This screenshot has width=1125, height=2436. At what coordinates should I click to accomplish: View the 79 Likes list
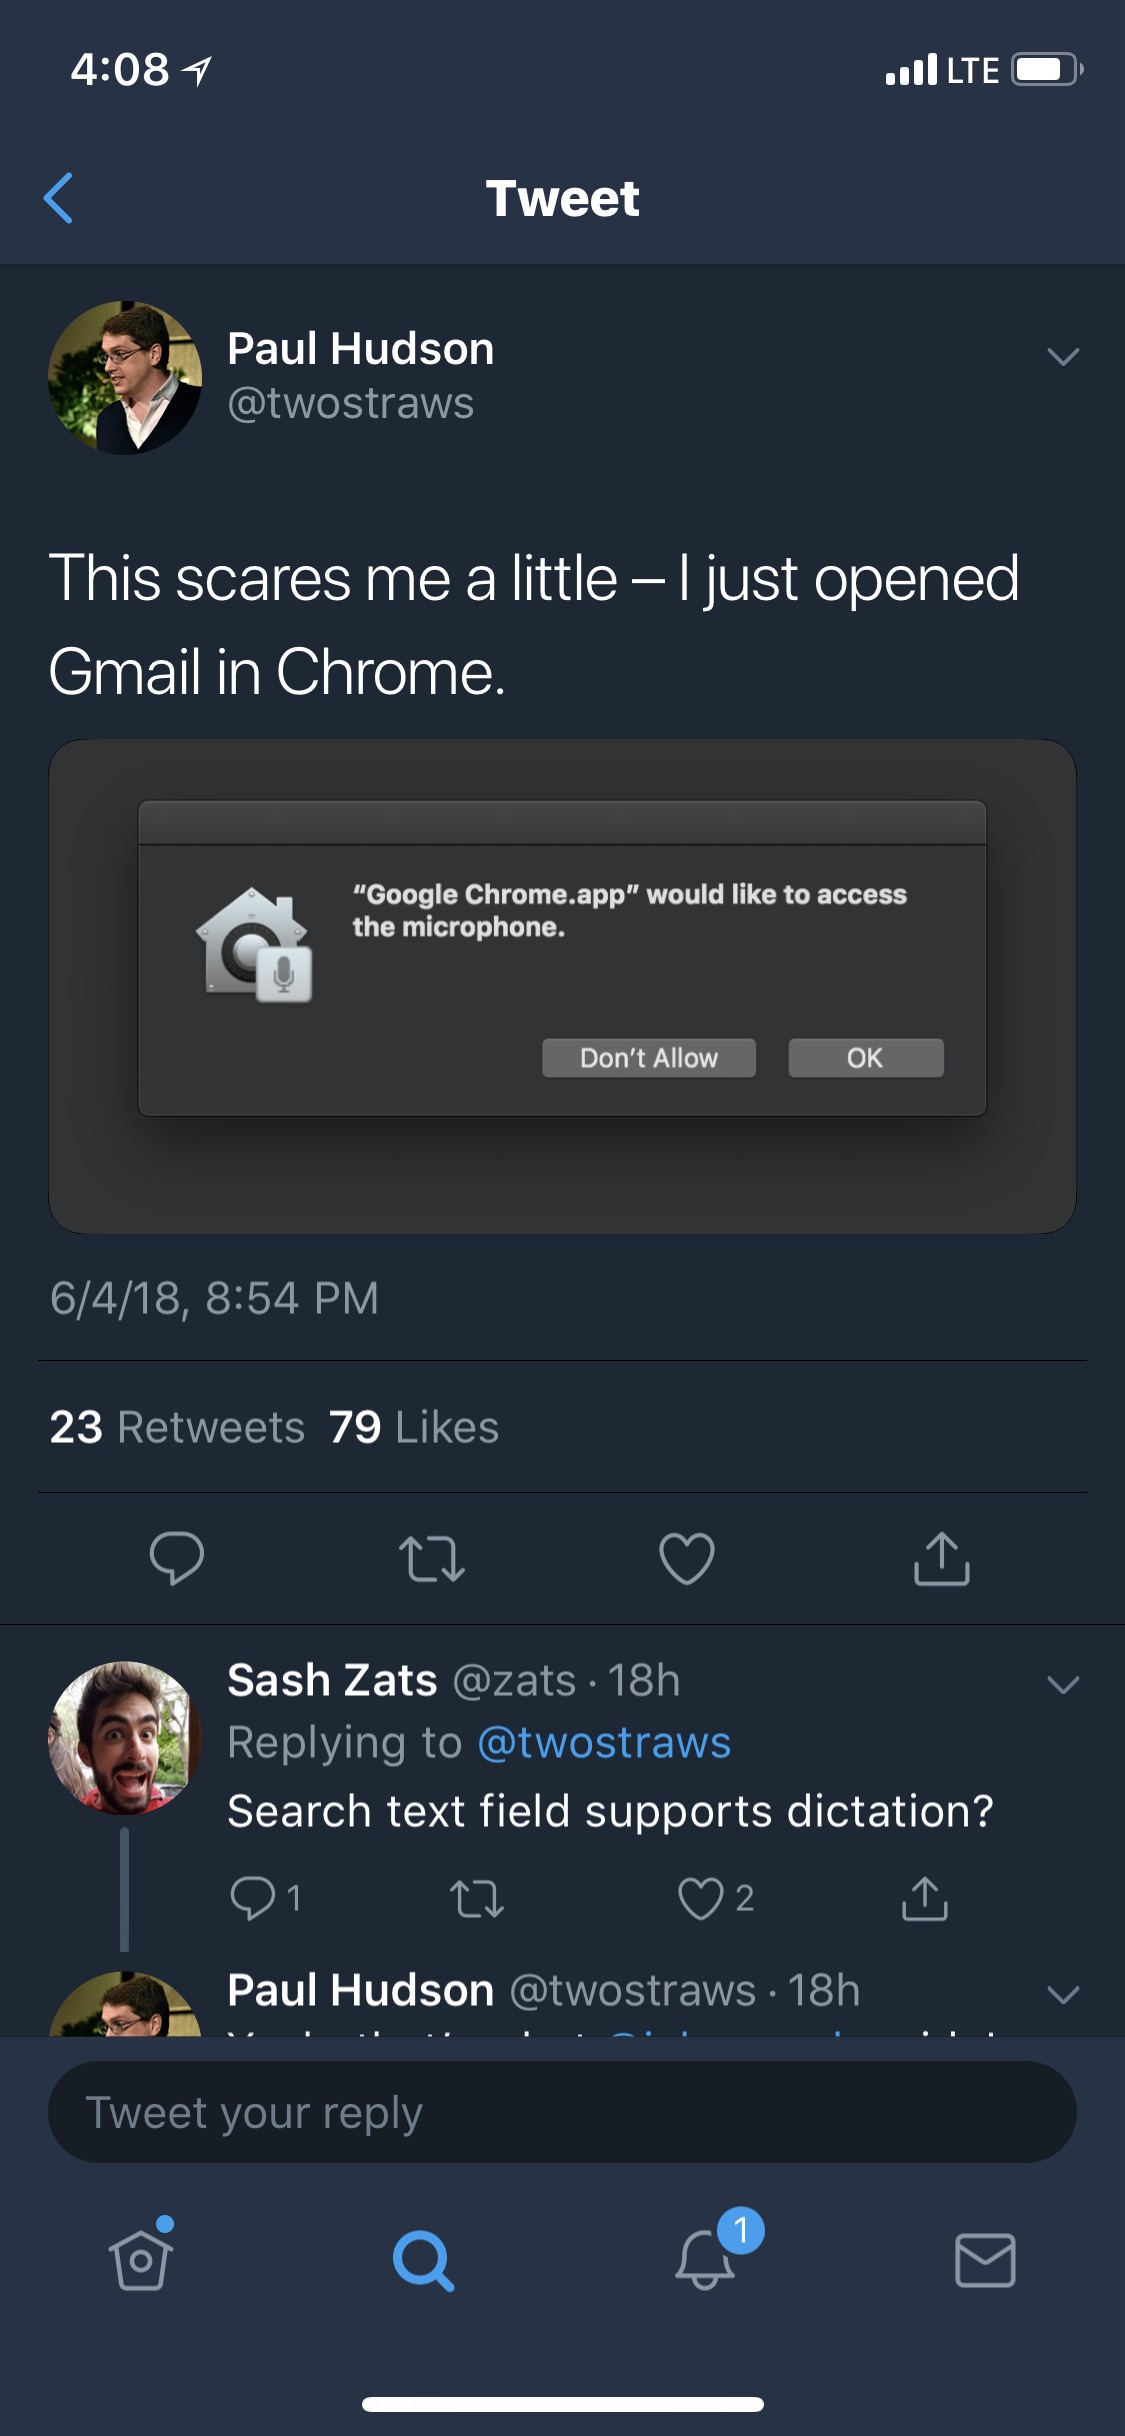click(x=414, y=1427)
